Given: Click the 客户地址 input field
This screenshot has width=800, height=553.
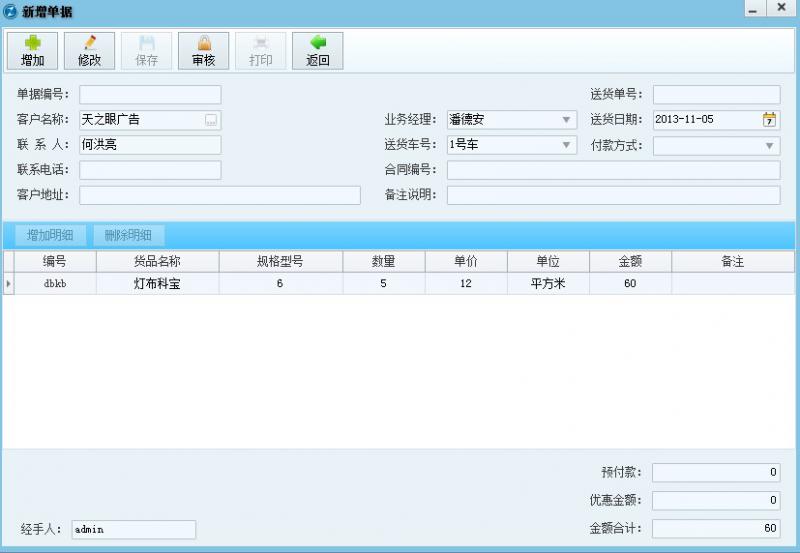Looking at the screenshot, I should (x=219, y=195).
